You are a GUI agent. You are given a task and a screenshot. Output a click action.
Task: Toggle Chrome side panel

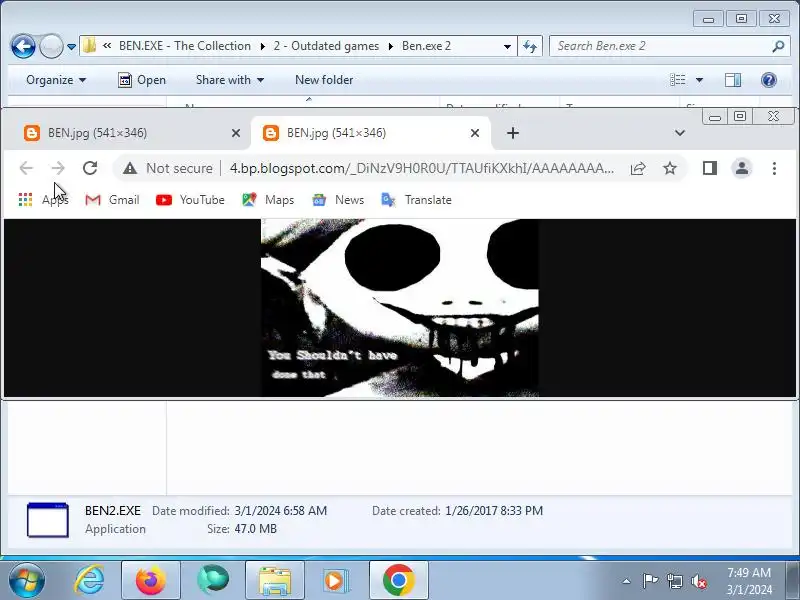[710, 168]
